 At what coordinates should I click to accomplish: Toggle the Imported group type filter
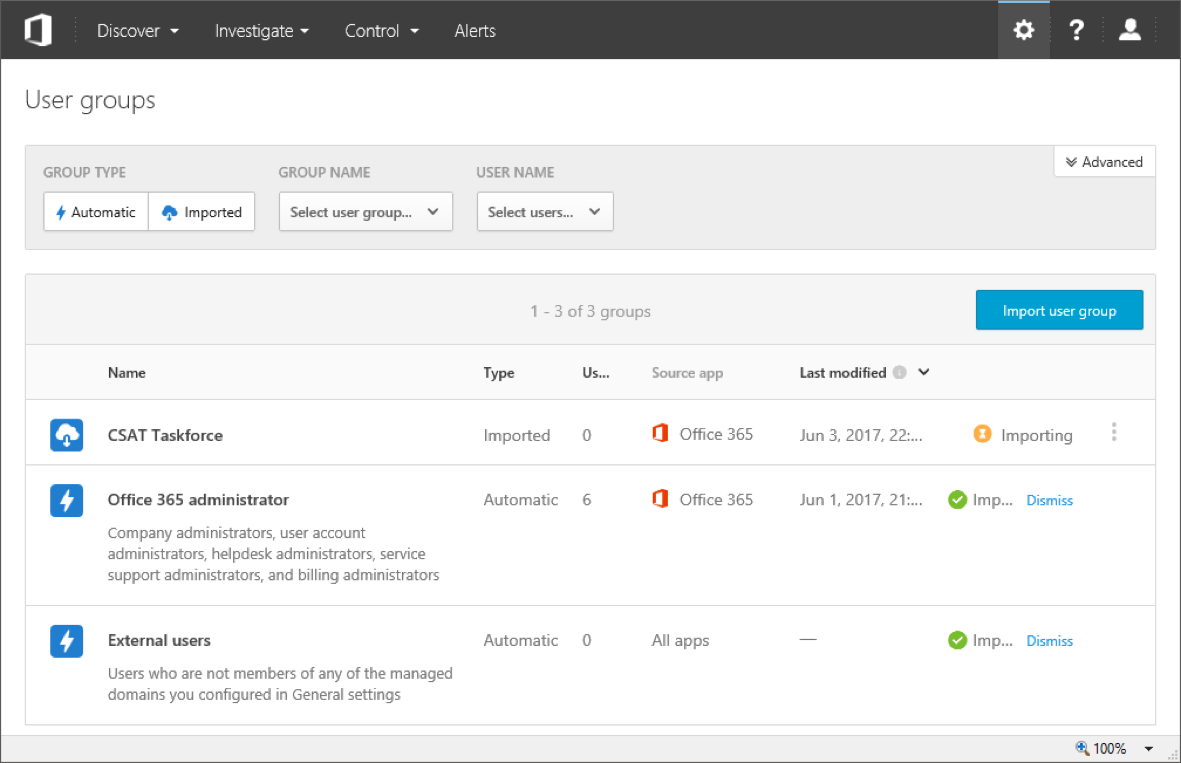pyautogui.click(x=201, y=211)
